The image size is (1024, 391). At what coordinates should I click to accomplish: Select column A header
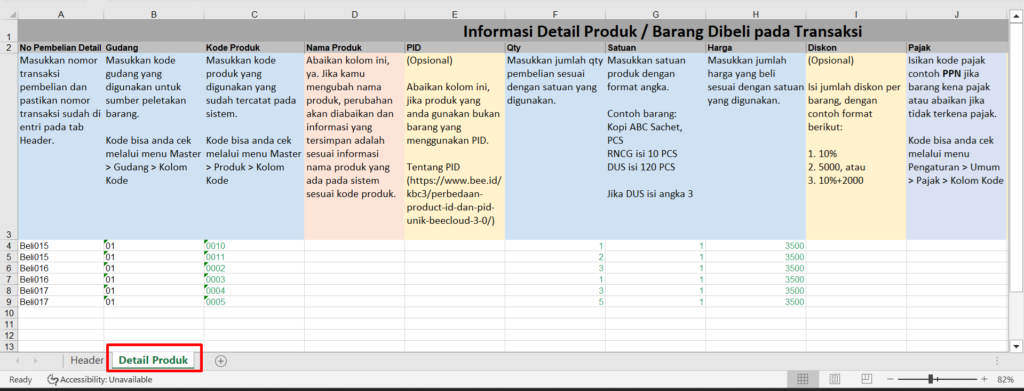click(x=61, y=14)
